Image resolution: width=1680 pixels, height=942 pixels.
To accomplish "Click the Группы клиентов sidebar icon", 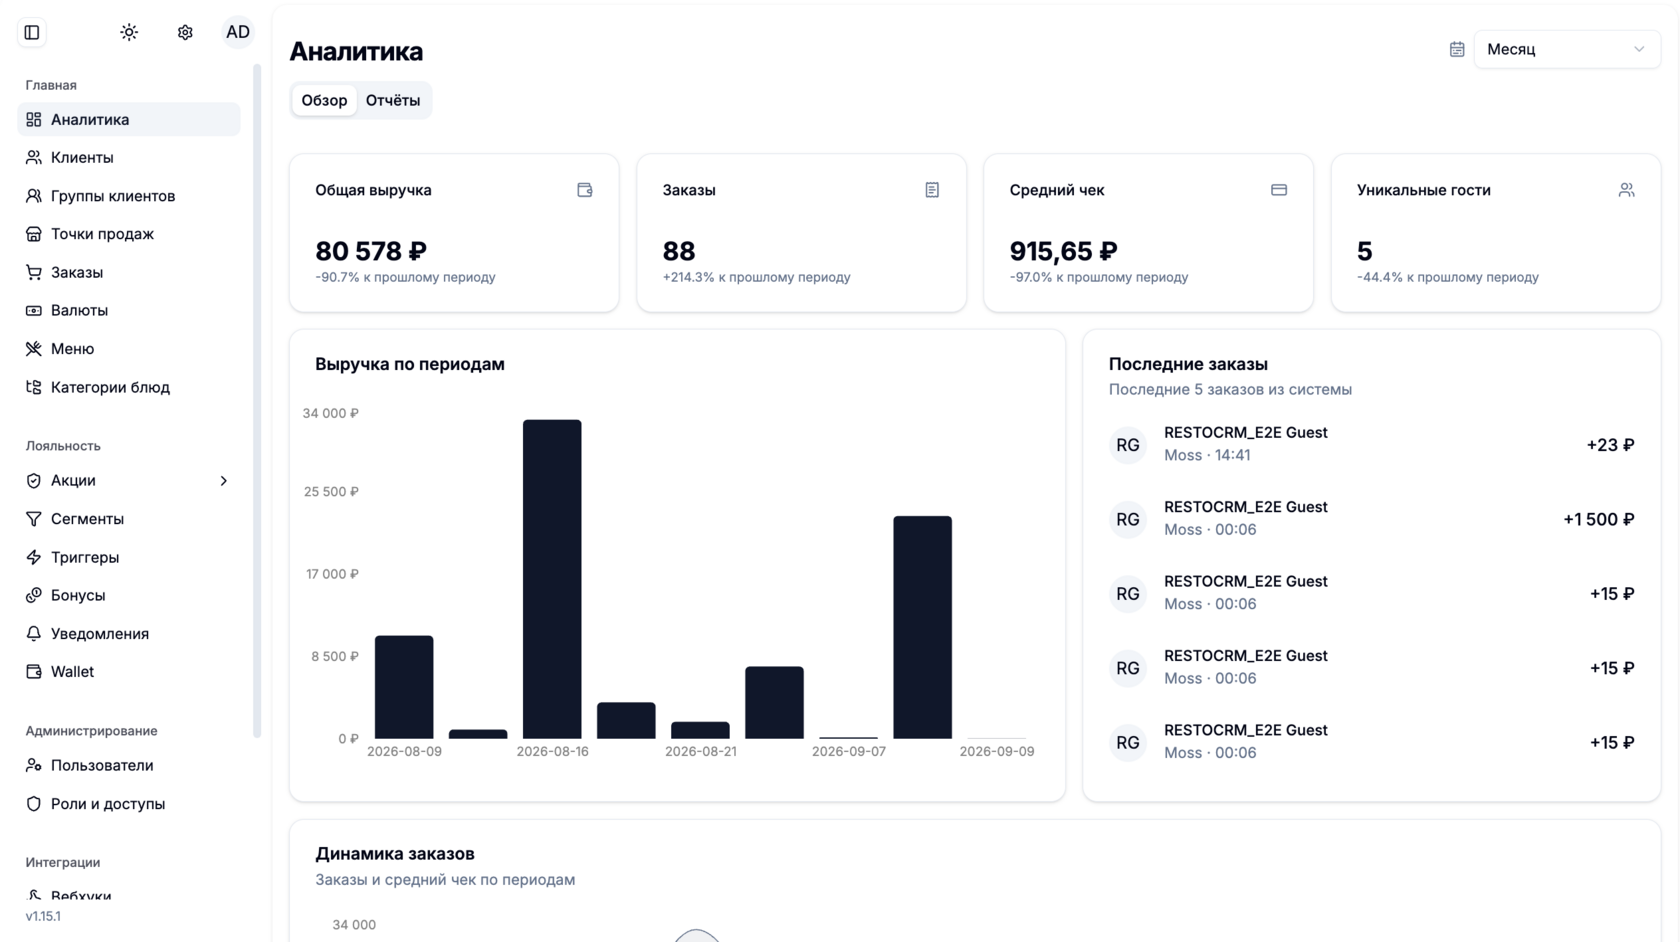I will point(34,196).
